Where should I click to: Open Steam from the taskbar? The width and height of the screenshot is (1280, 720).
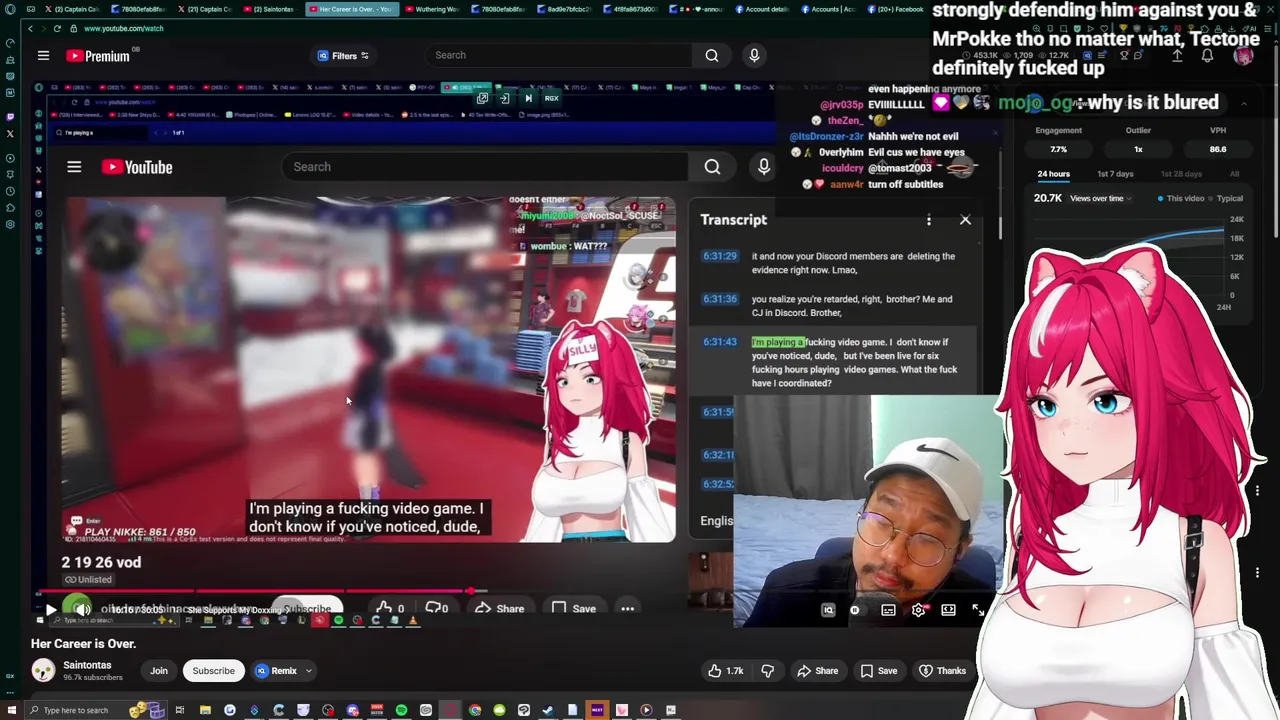tap(548, 710)
